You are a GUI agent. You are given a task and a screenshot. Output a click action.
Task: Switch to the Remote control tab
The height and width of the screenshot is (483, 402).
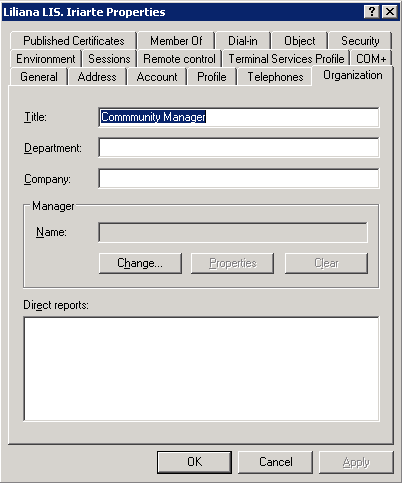click(179, 59)
